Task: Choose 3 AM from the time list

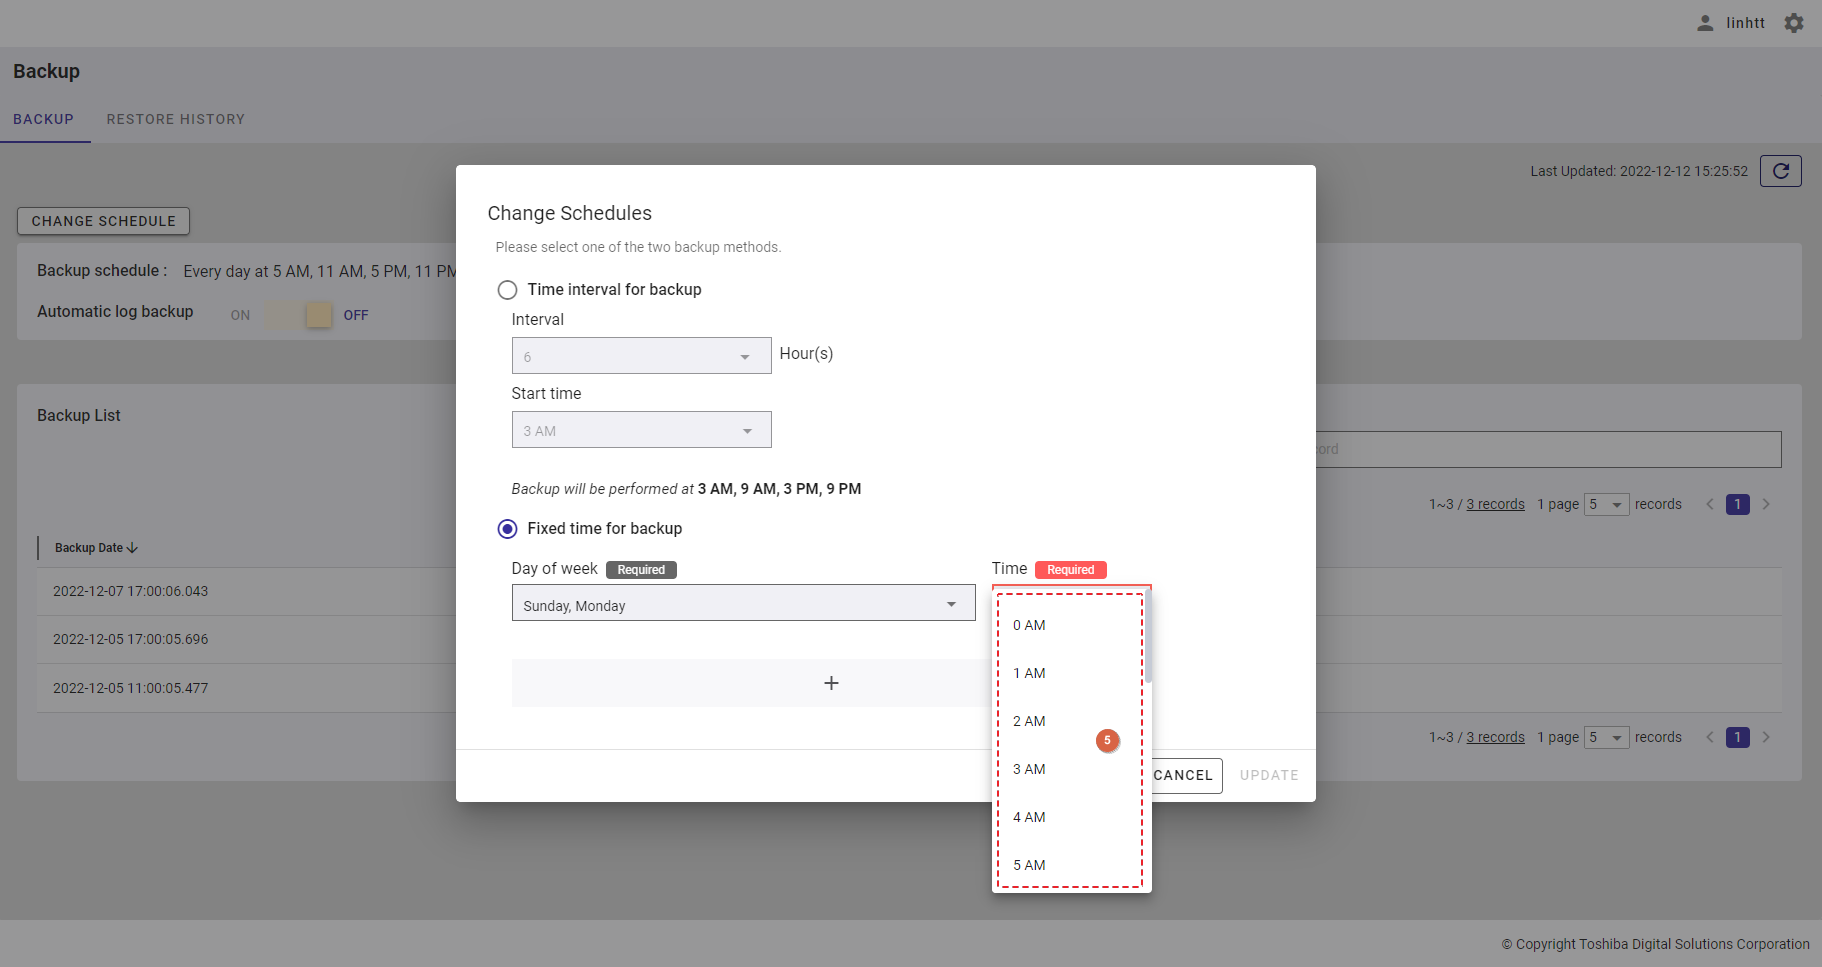Action: pos(1029,769)
